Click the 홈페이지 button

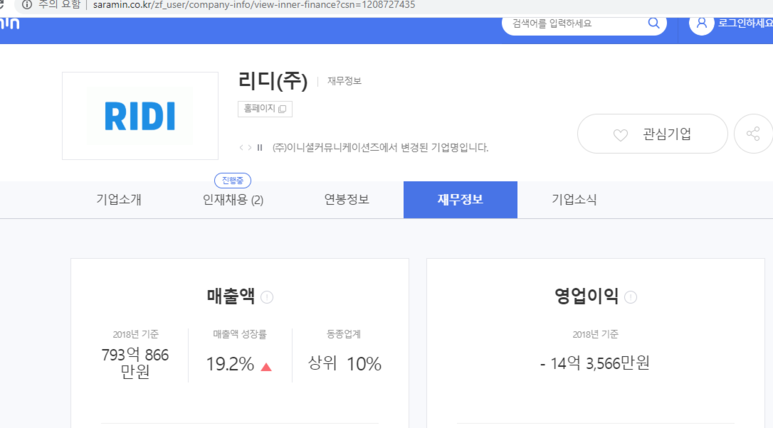click(x=265, y=109)
